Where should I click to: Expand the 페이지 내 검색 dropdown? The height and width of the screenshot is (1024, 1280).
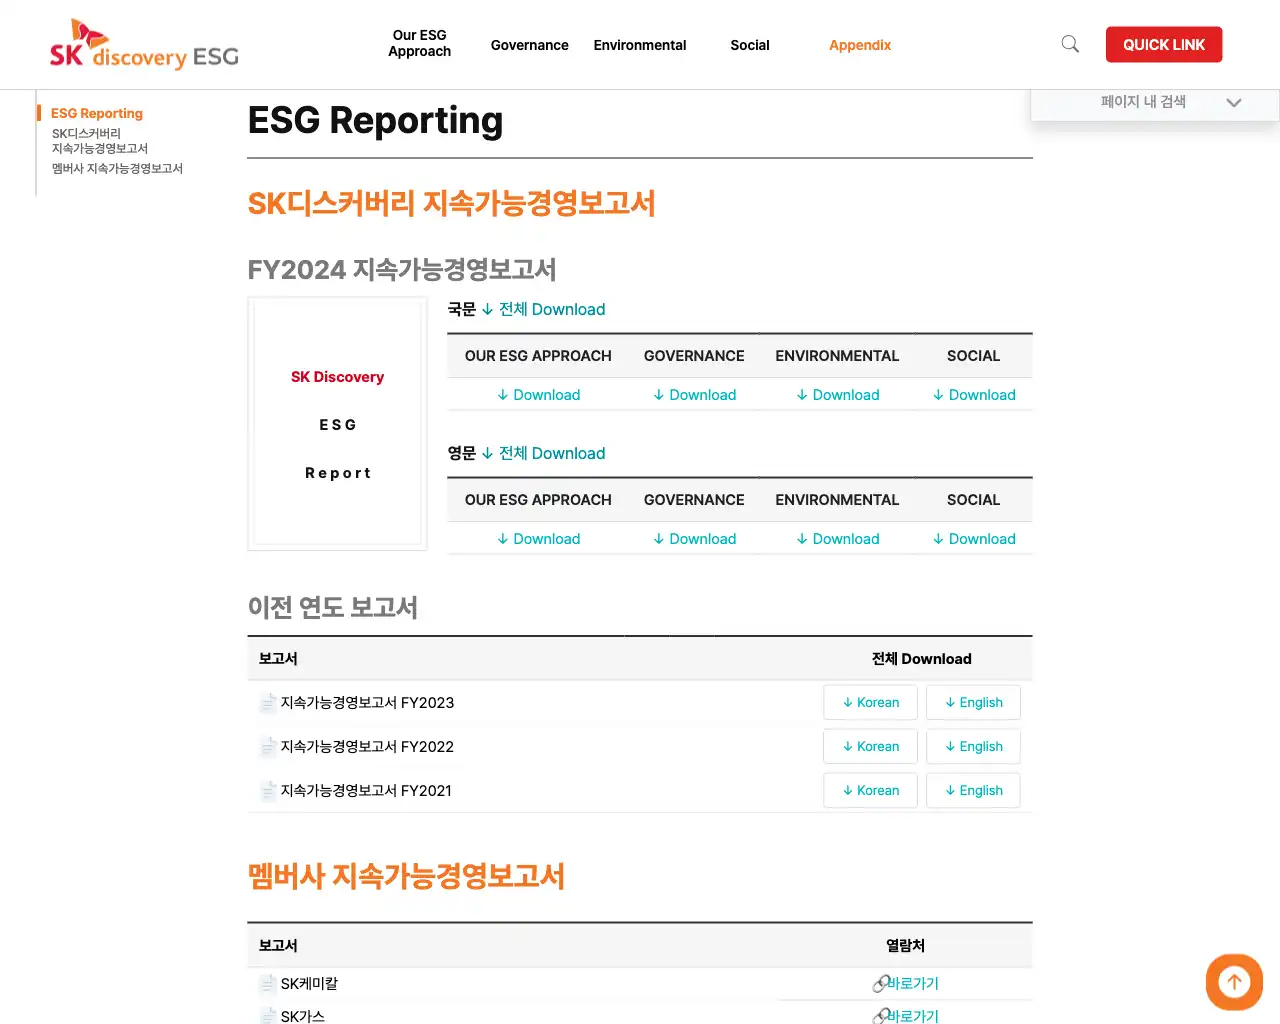[1155, 102]
